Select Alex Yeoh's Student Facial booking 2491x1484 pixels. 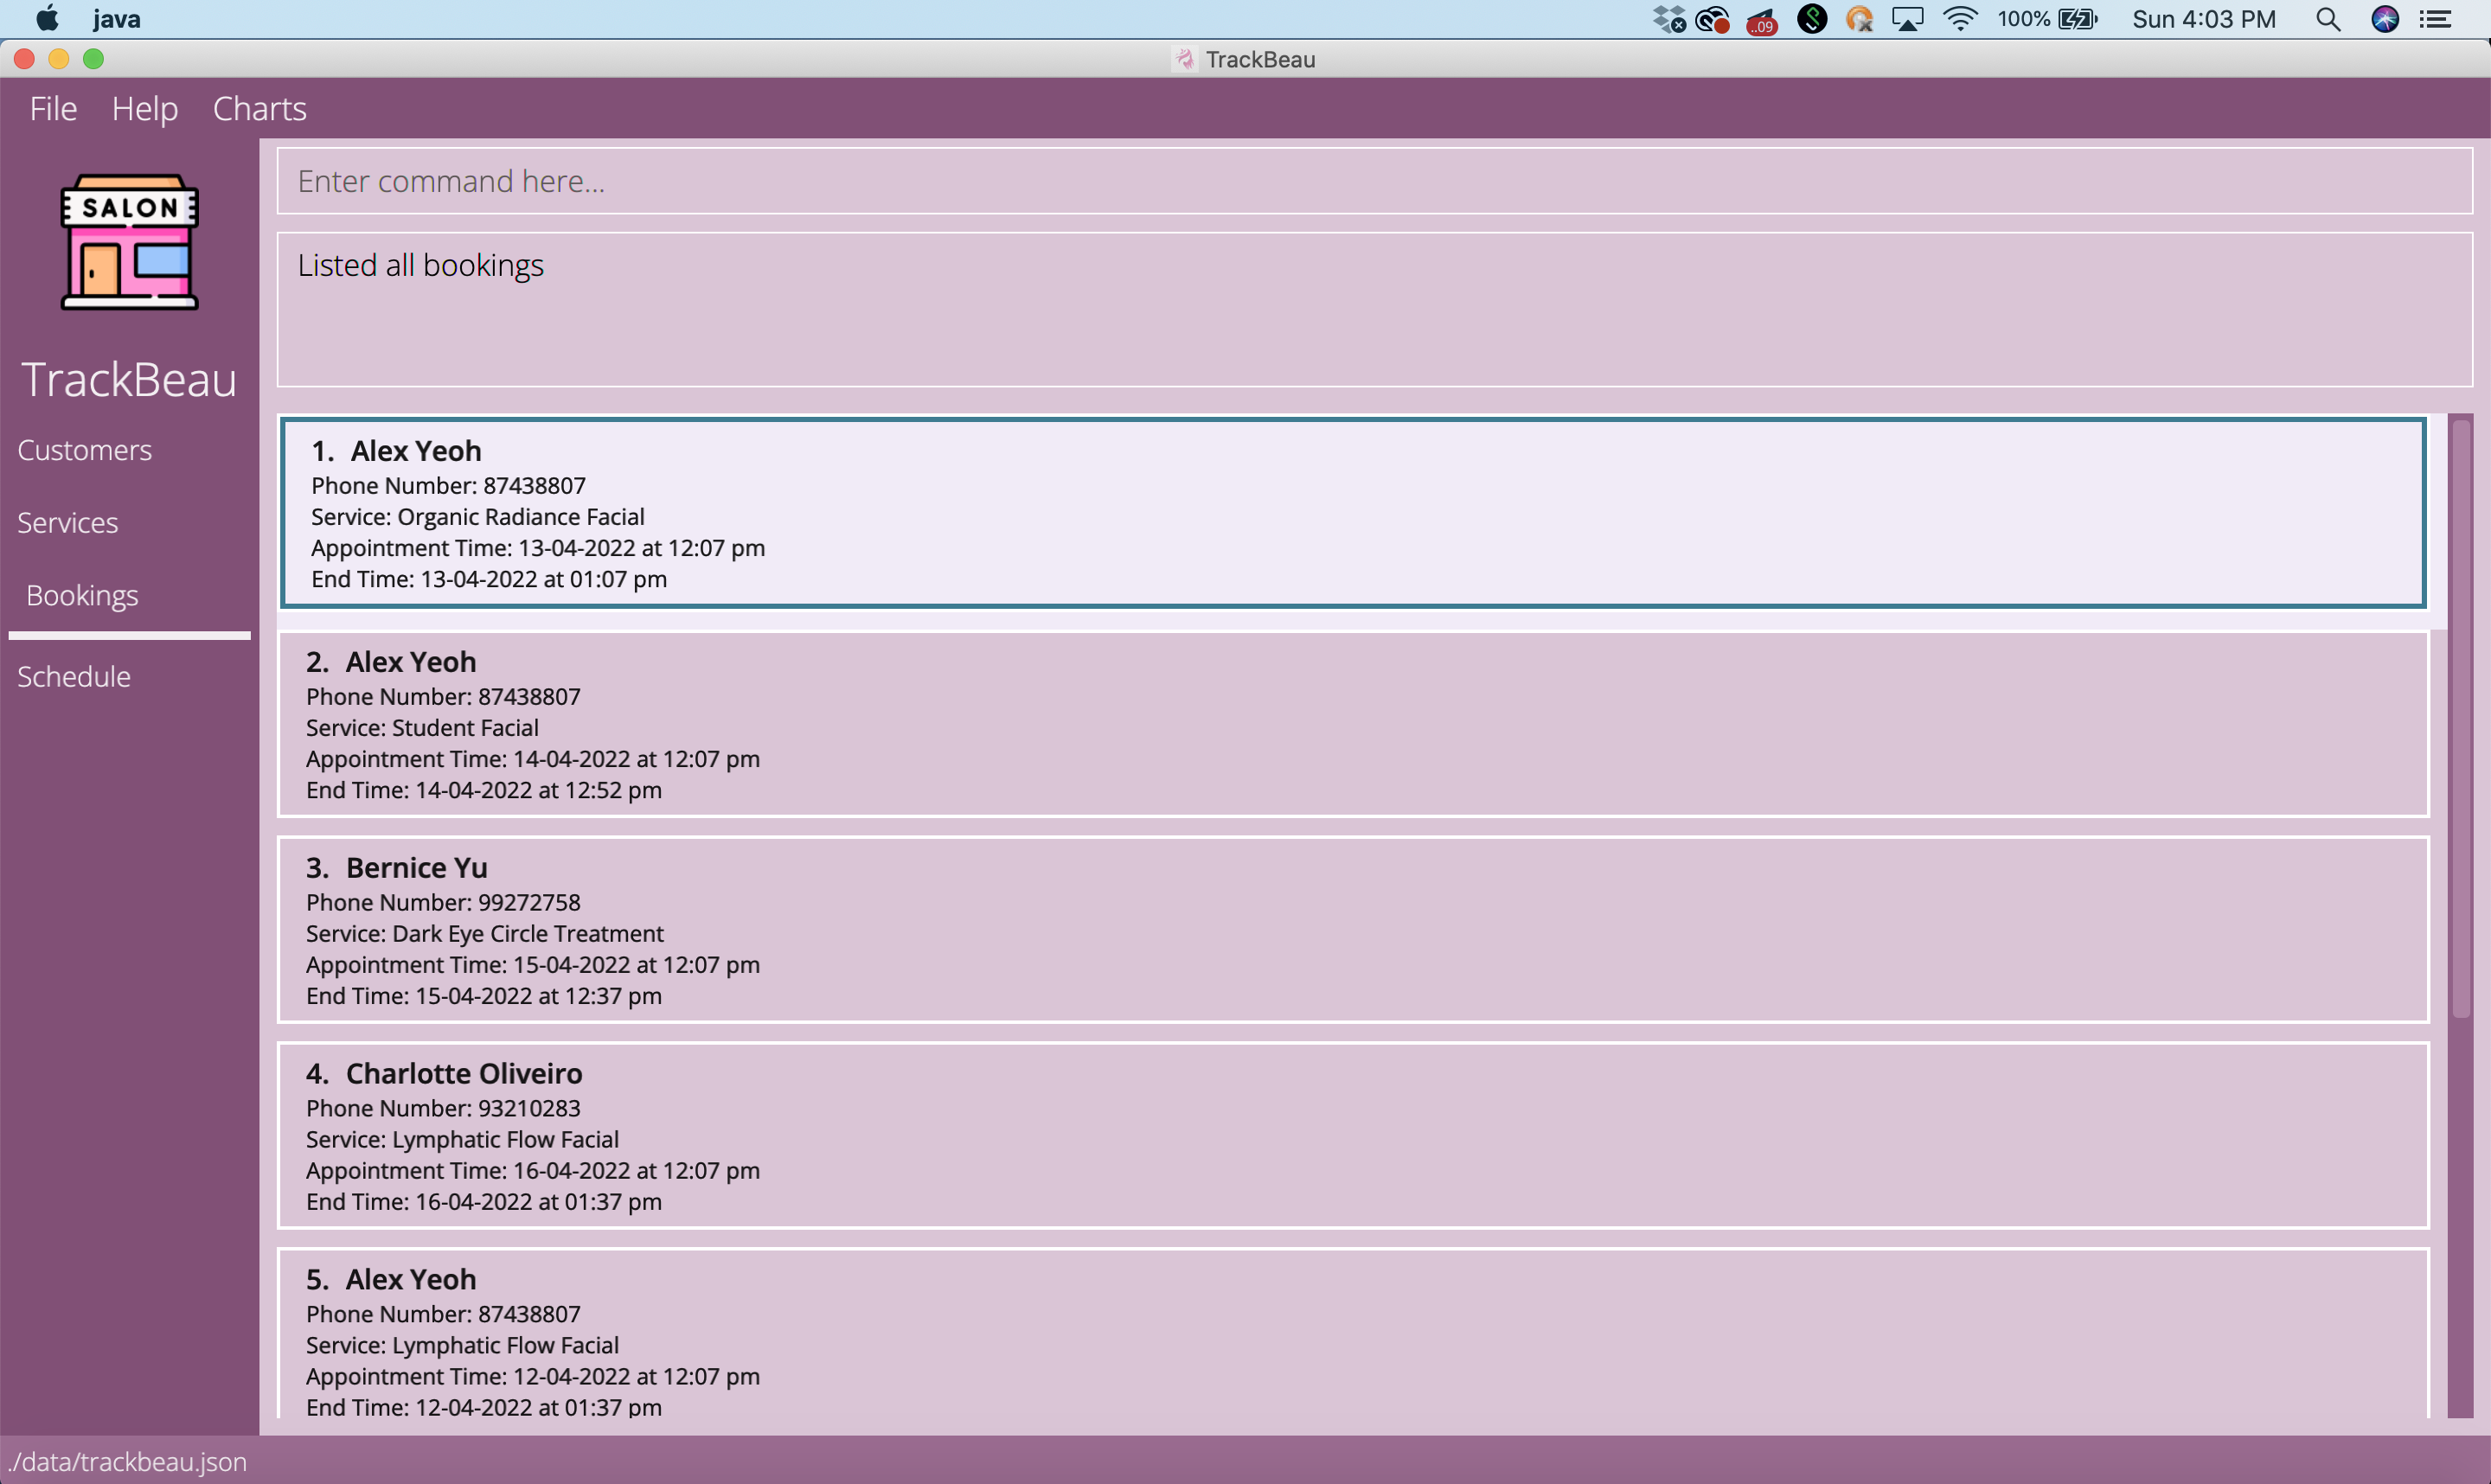point(1352,724)
